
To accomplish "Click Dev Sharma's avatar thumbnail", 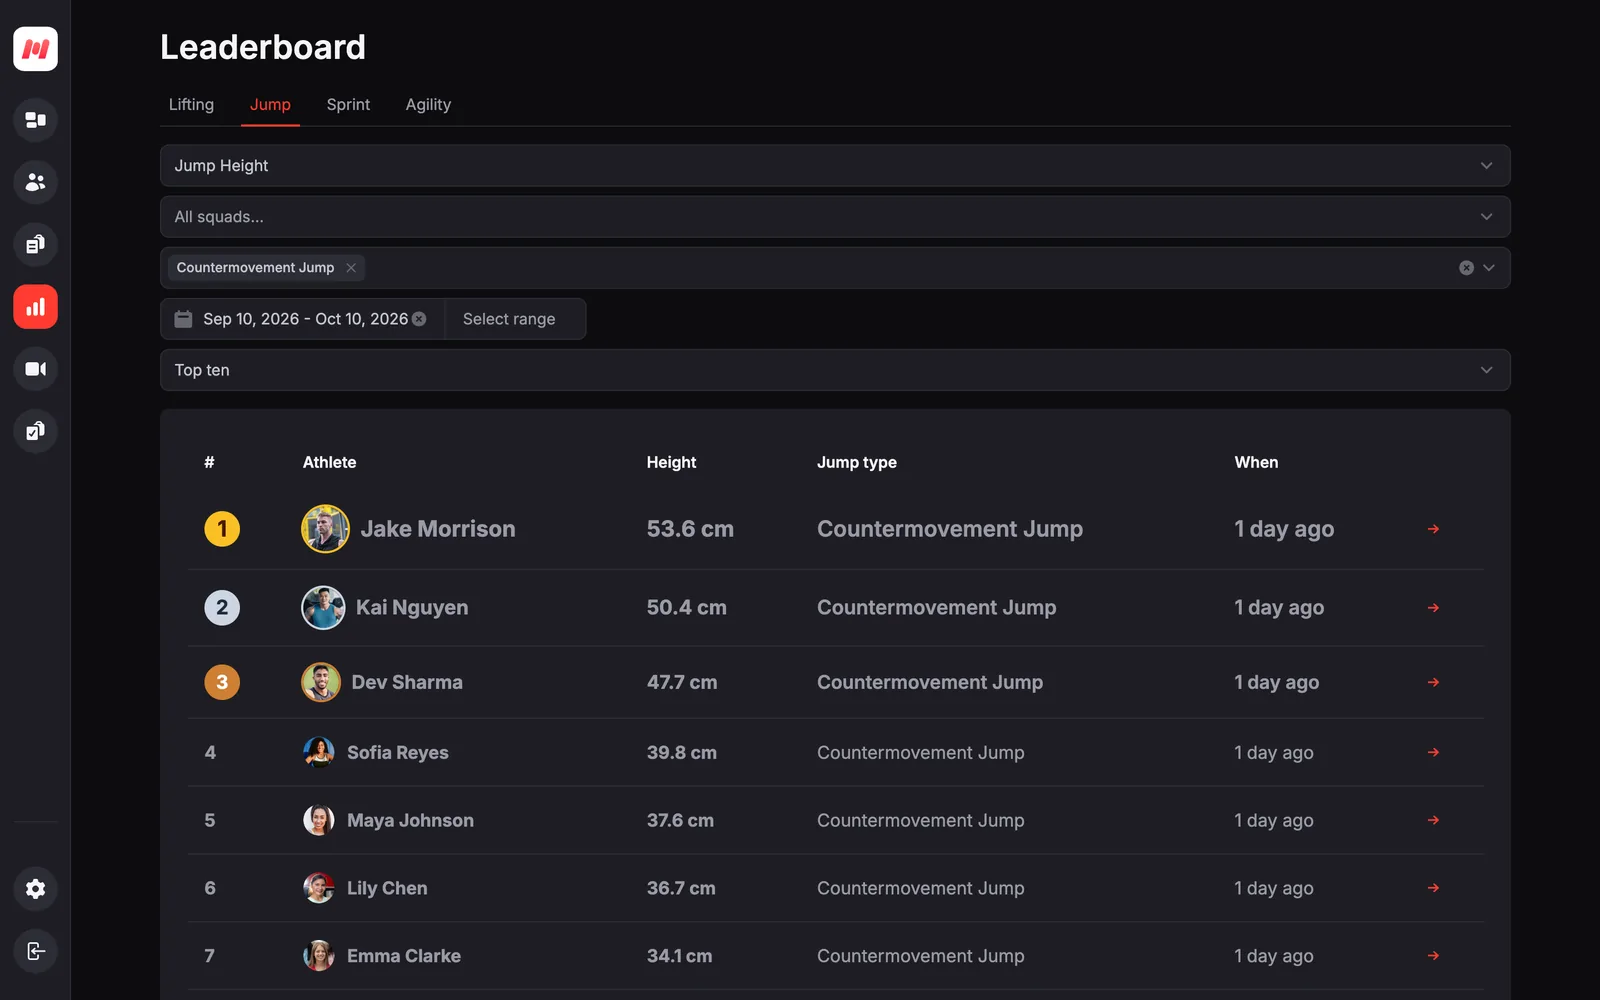I will (x=321, y=682).
